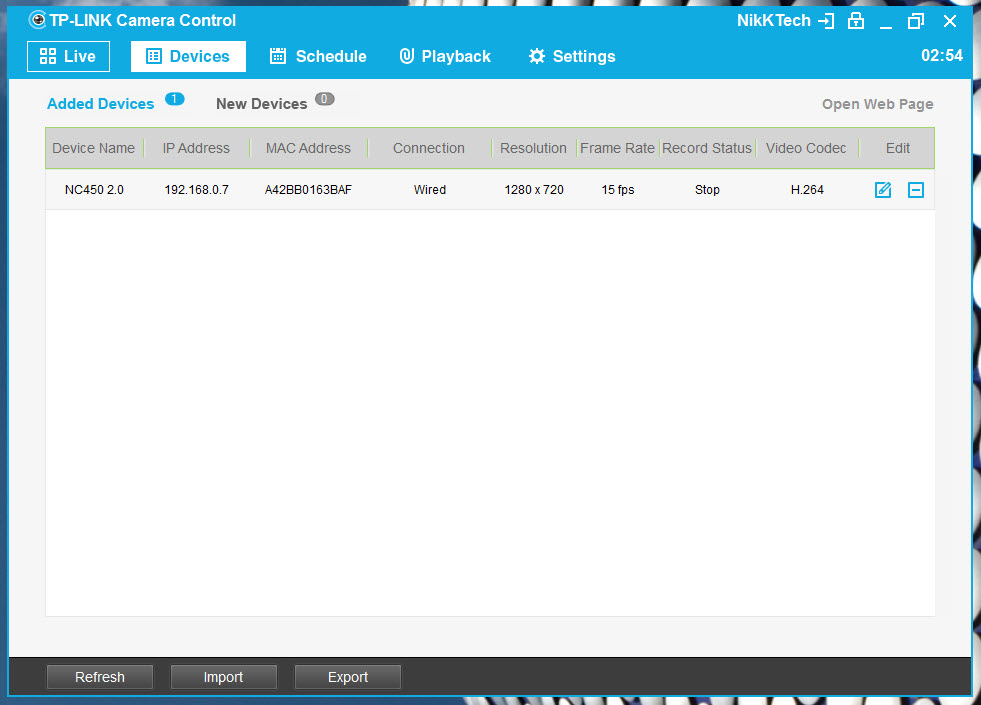Click the Video Codec column header
Image resolution: width=981 pixels, height=705 pixels.
[806, 148]
